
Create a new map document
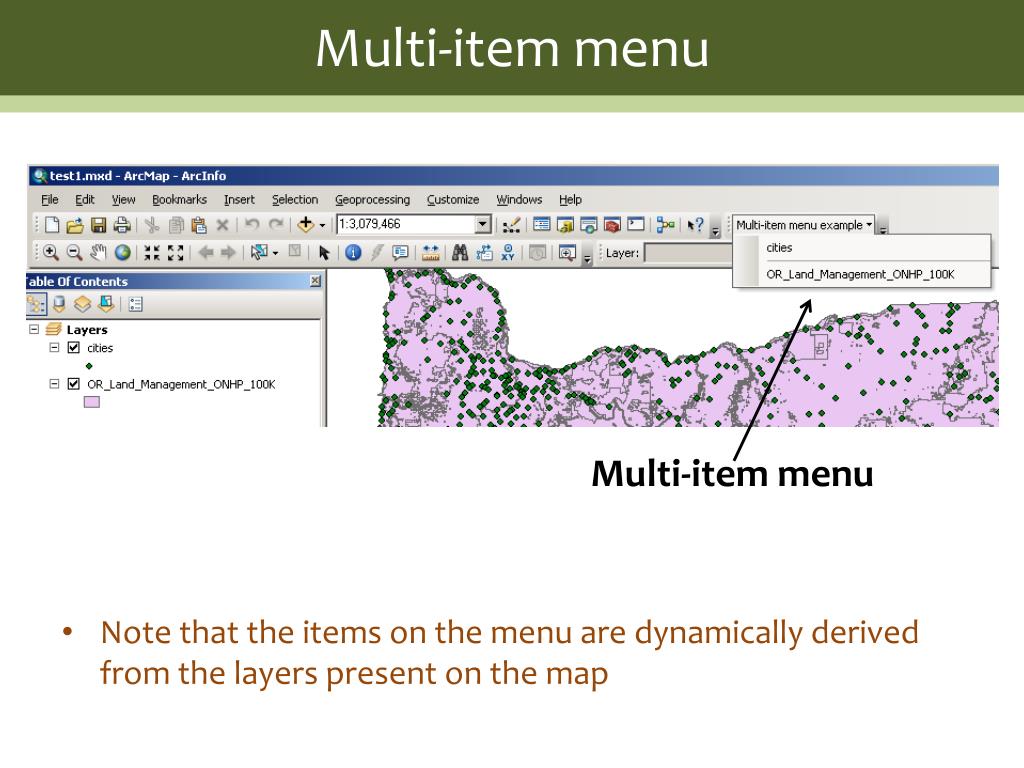(52, 225)
